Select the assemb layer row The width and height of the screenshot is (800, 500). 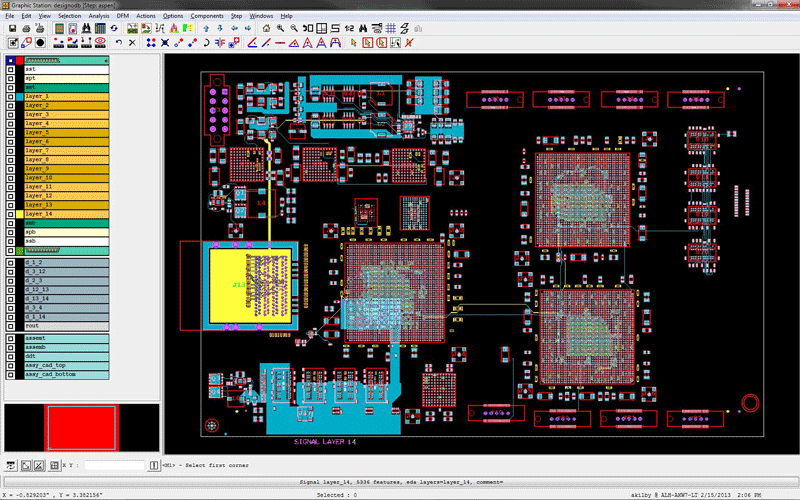pos(66,347)
